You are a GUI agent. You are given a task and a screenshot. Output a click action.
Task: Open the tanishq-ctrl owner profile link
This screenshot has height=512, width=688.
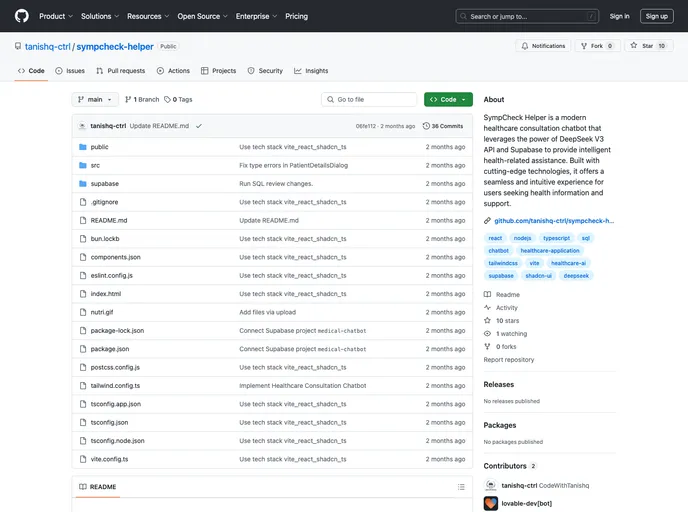47,47
